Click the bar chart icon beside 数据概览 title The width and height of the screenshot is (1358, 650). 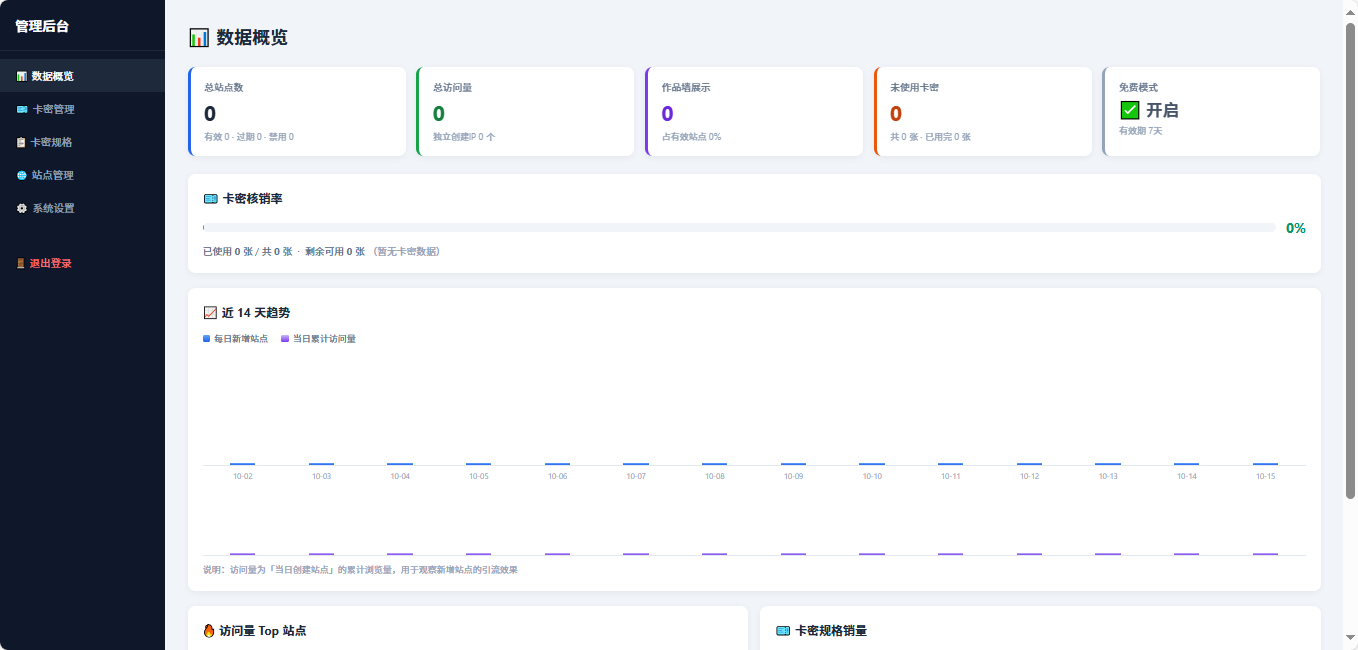click(199, 38)
